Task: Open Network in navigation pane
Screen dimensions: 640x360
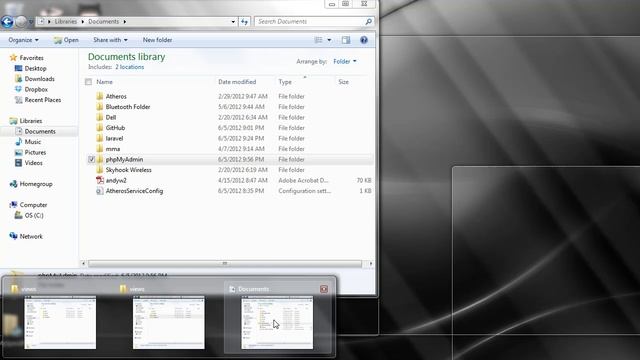Action: 31,236
